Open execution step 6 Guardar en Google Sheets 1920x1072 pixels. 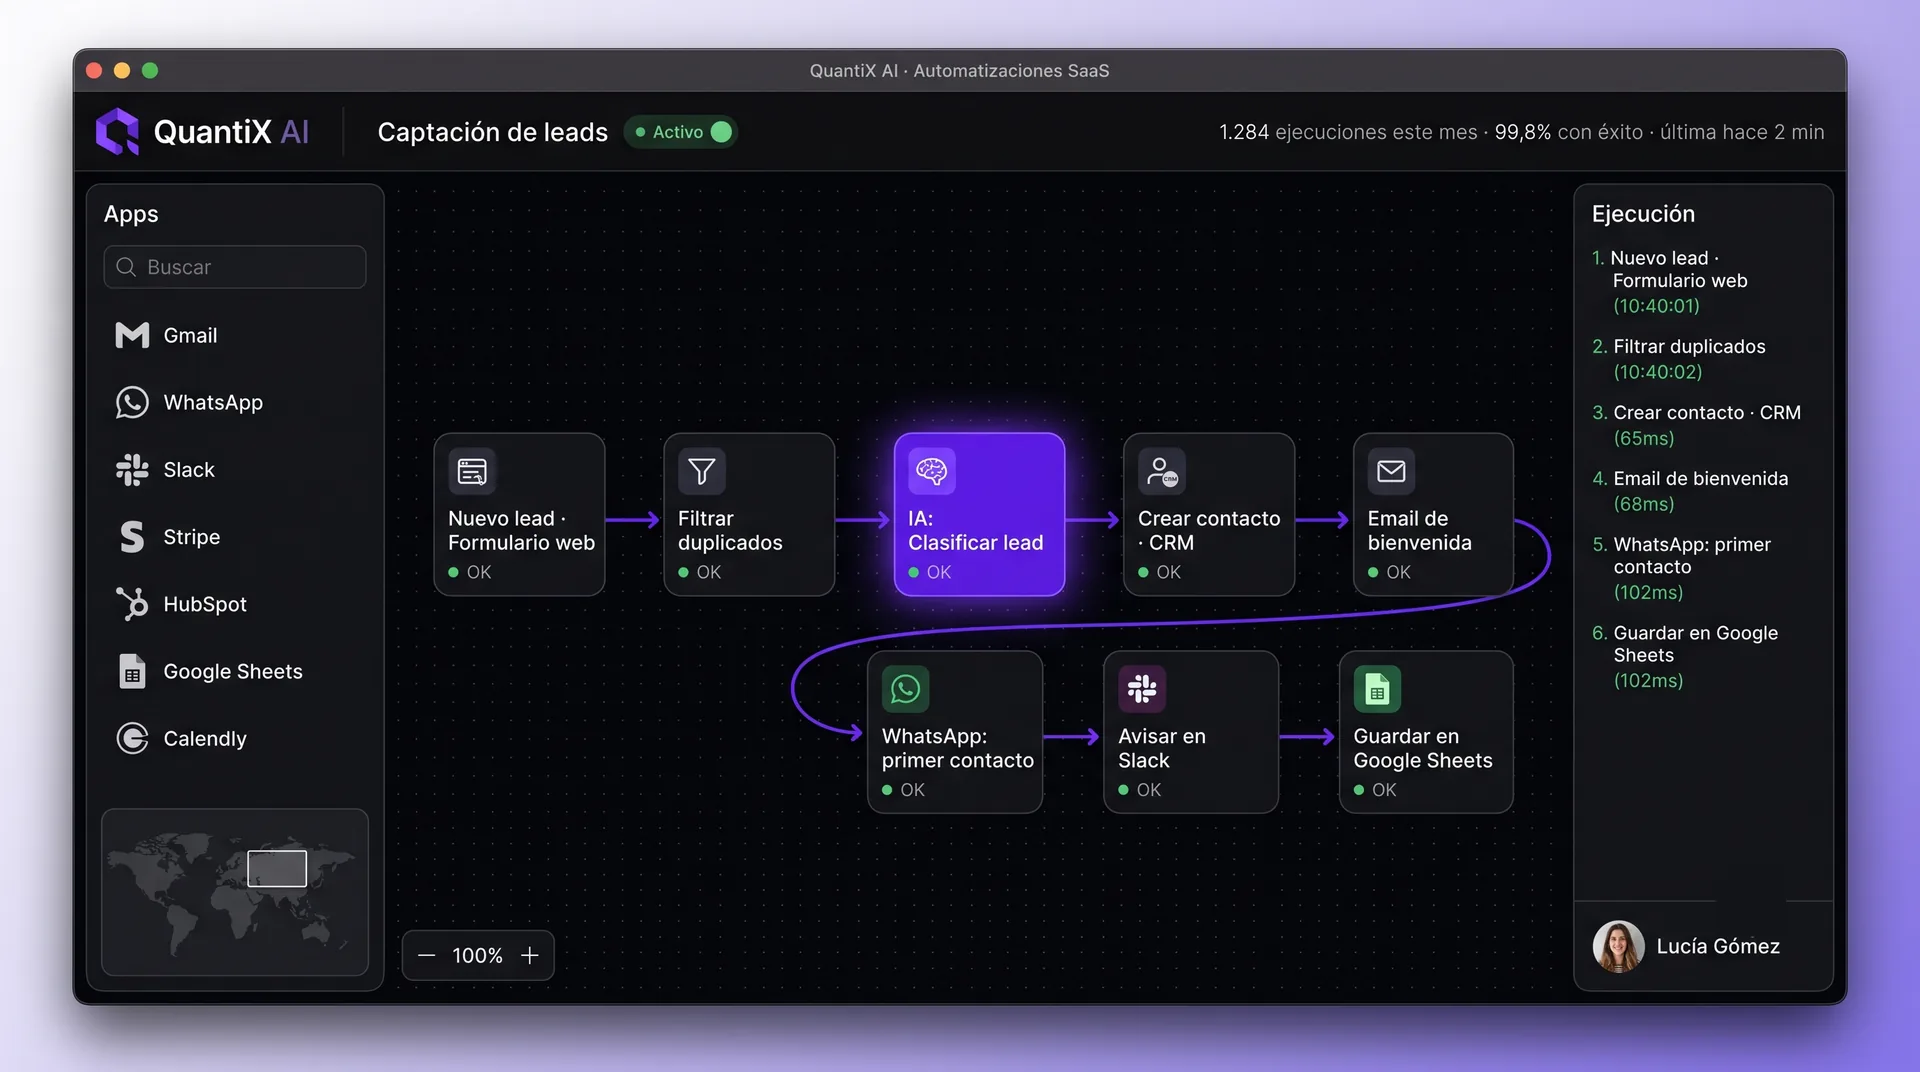coord(1685,656)
